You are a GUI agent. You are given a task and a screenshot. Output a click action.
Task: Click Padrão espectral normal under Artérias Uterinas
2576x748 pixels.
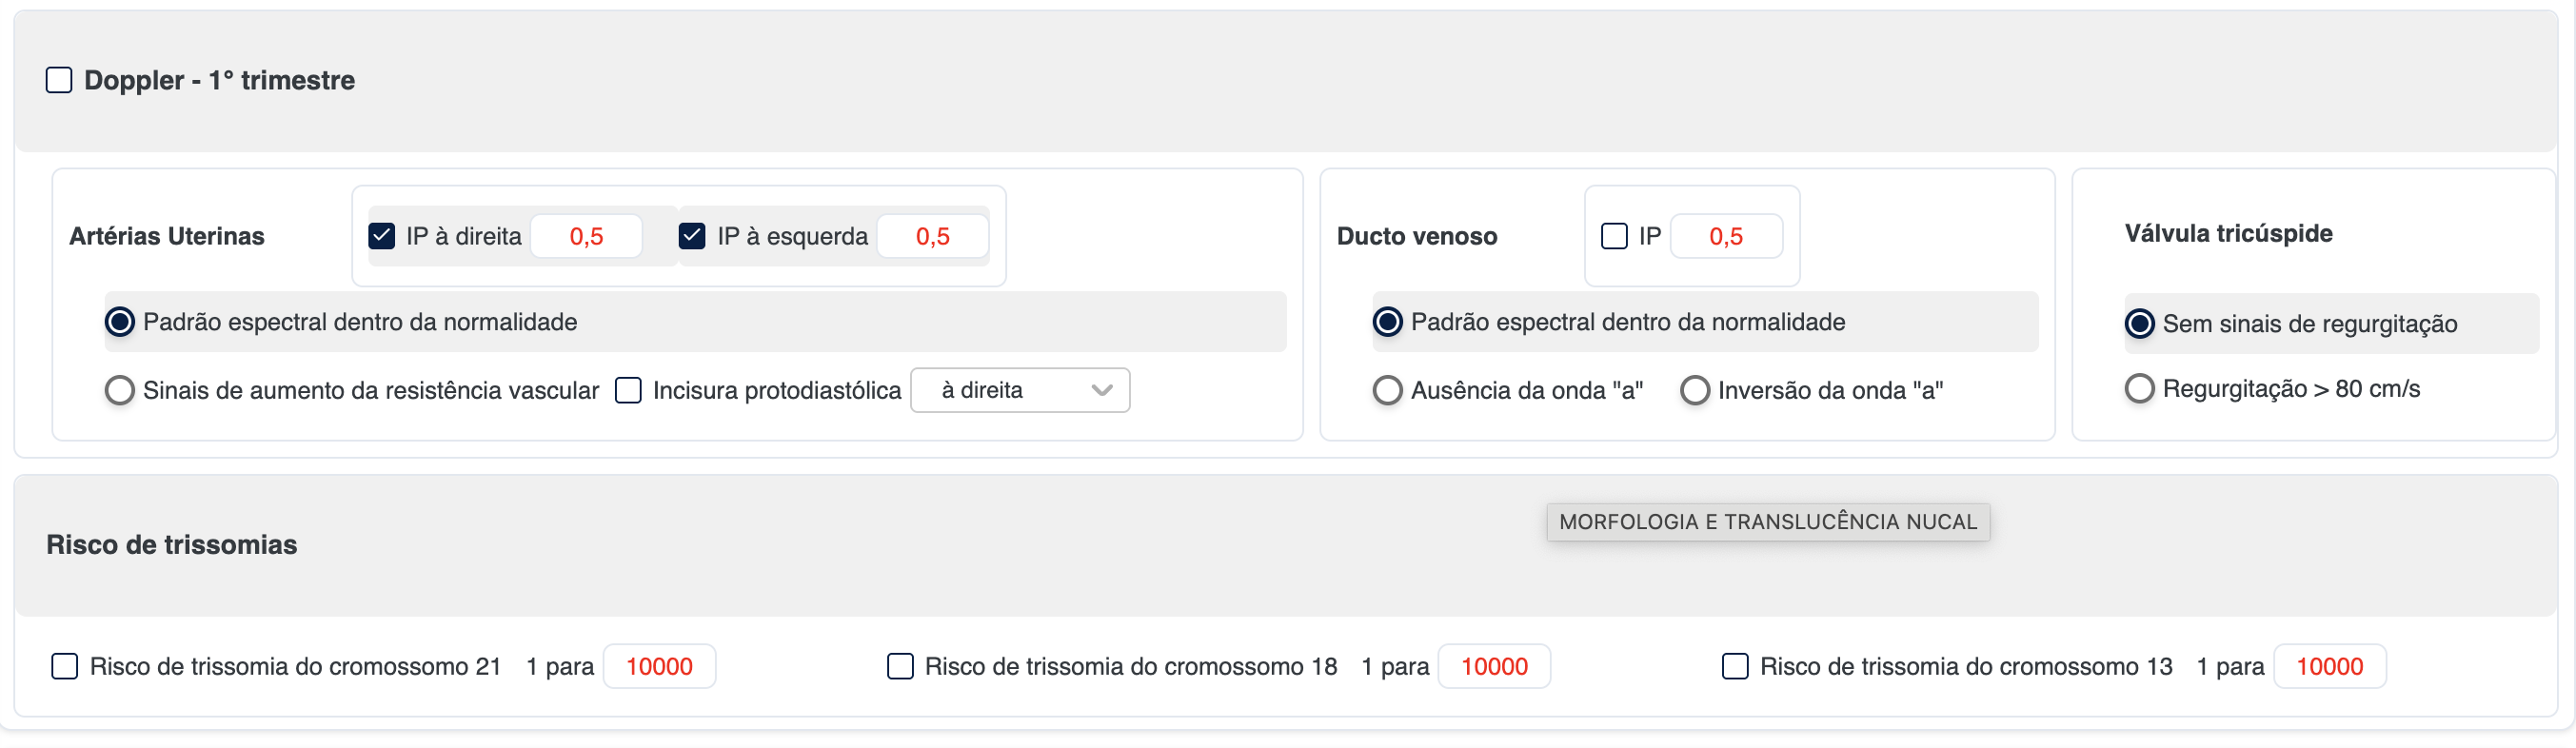coord(120,322)
